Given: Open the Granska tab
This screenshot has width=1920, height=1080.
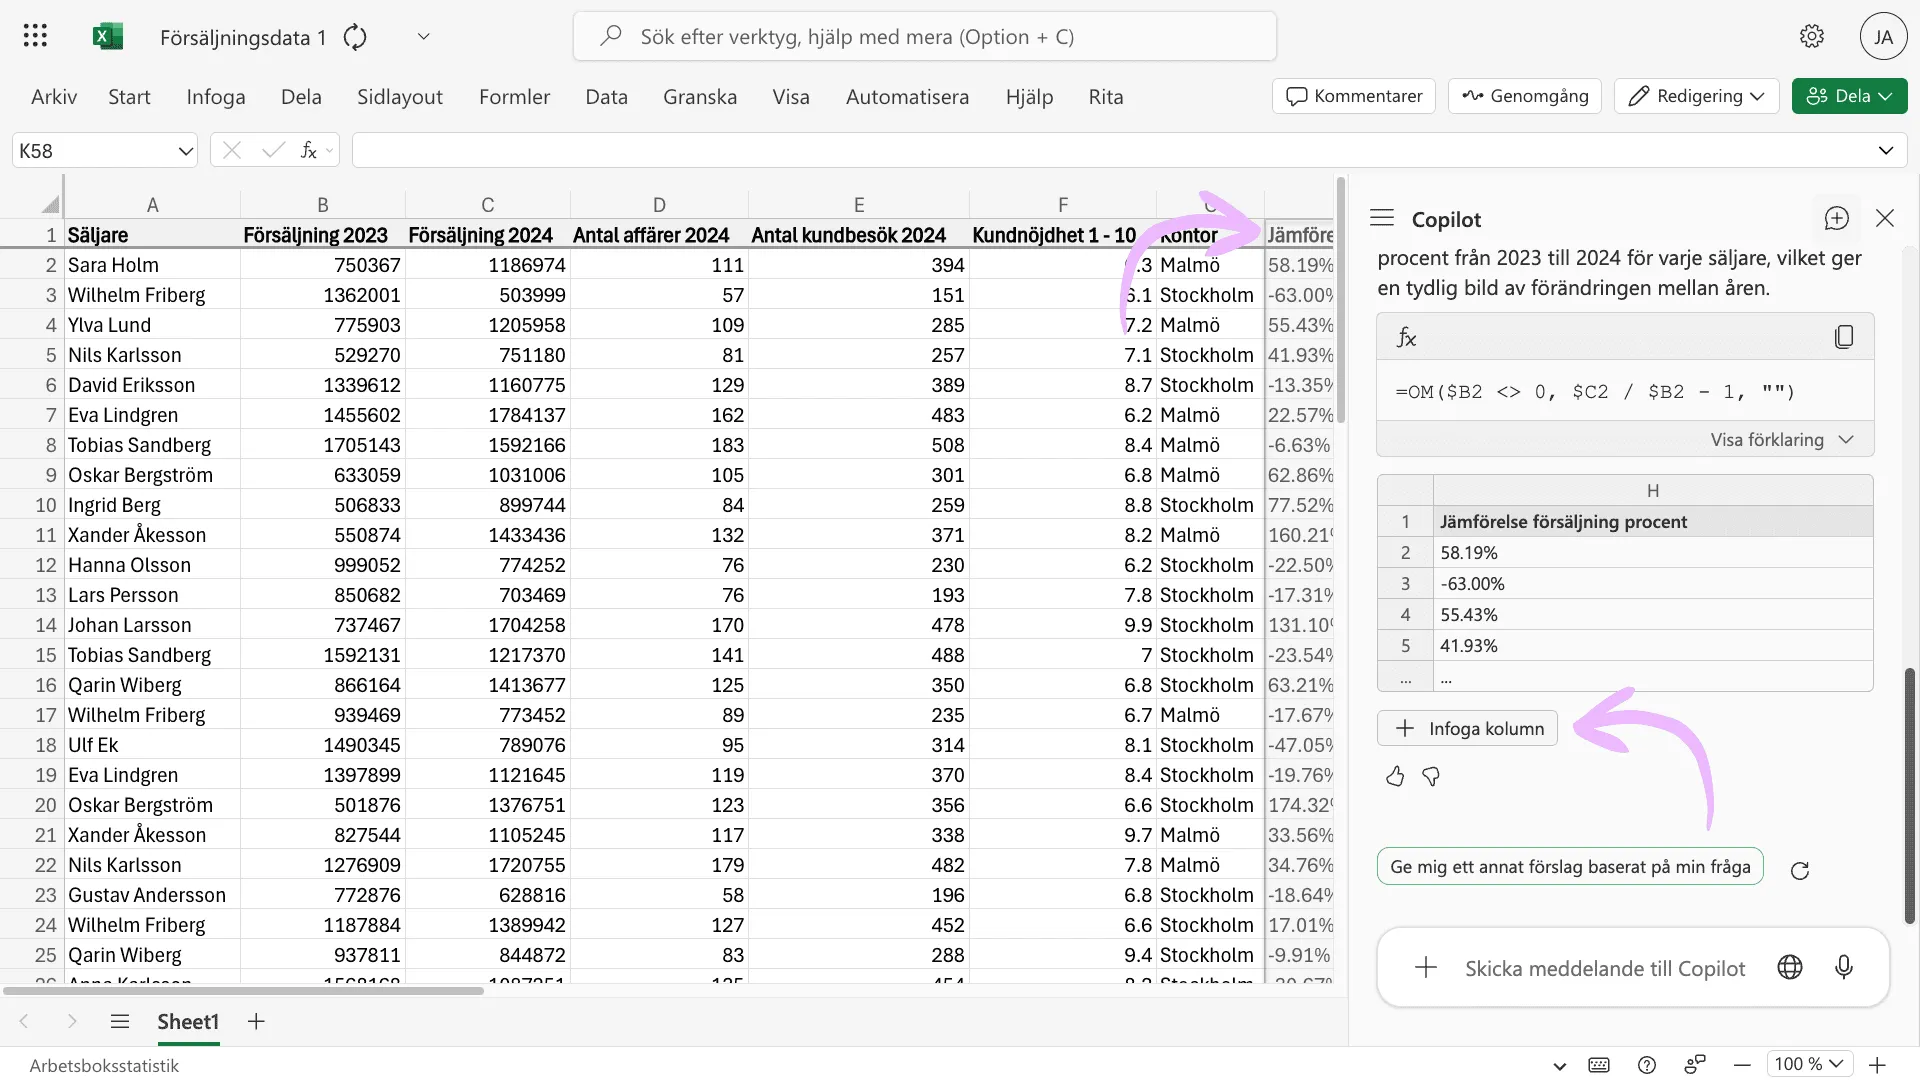Looking at the screenshot, I should 700,96.
